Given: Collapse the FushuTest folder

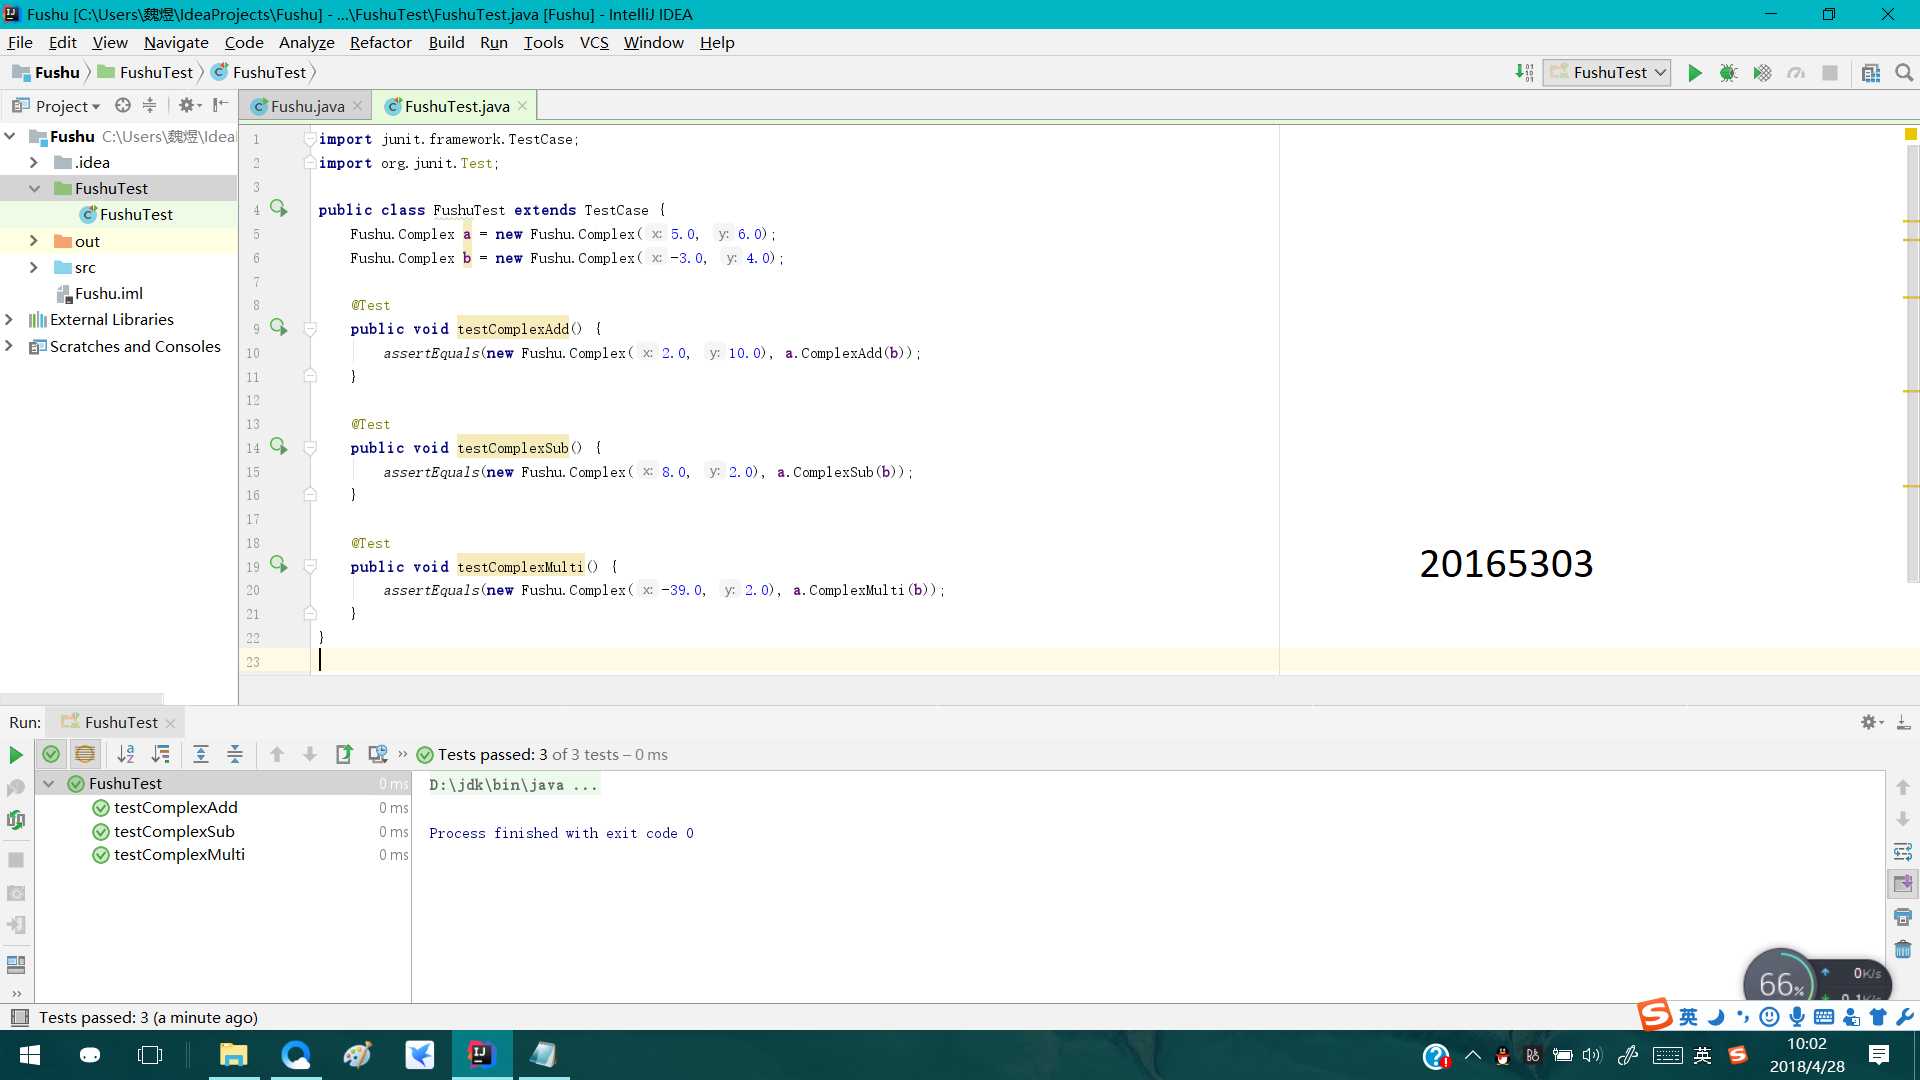Looking at the screenshot, I should [x=34, y=188].
